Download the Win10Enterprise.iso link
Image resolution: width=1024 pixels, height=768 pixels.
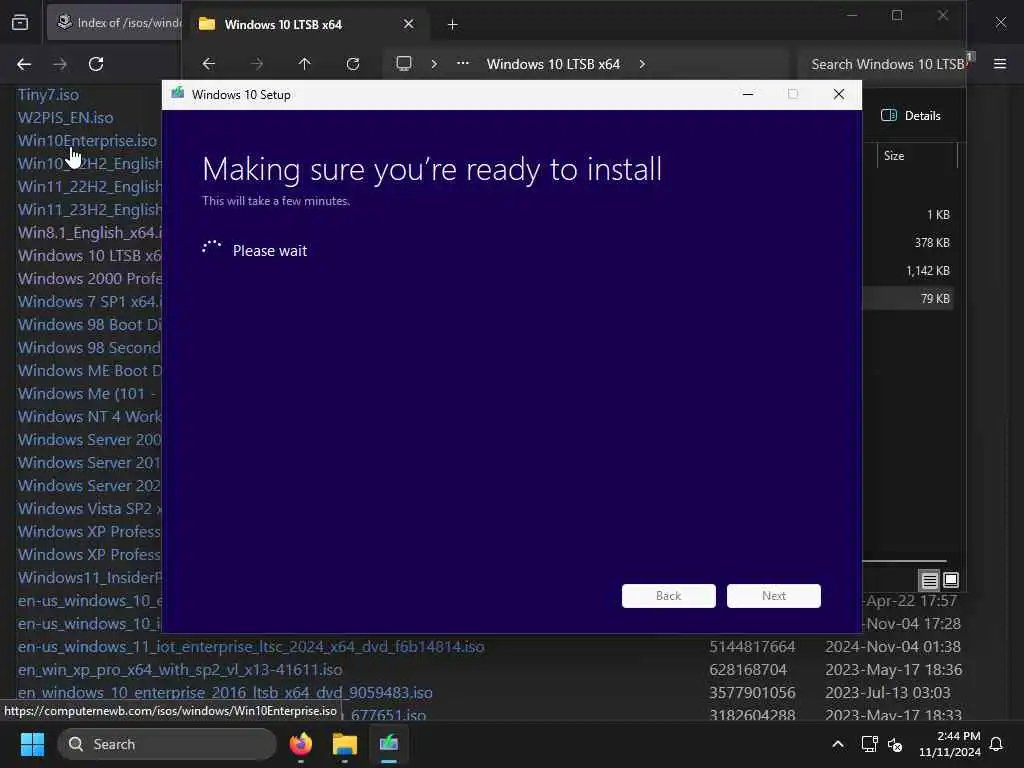[88, 140]
